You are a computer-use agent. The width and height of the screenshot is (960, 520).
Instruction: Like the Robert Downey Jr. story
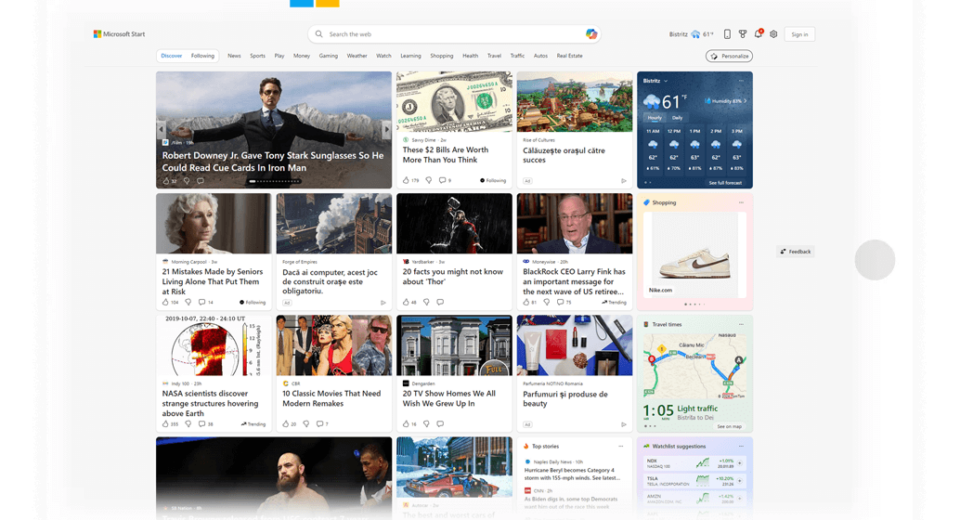coord(166,181)
